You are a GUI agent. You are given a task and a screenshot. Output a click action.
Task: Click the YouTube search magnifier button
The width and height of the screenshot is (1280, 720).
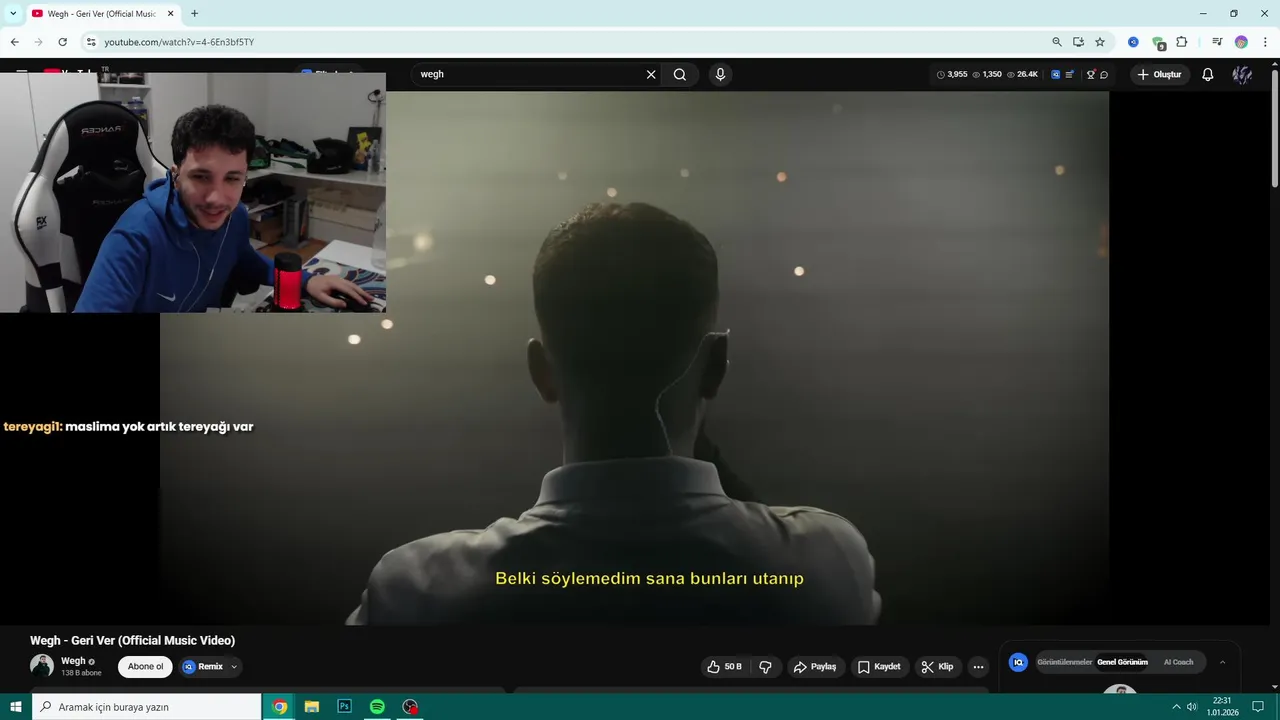(680, 74)
